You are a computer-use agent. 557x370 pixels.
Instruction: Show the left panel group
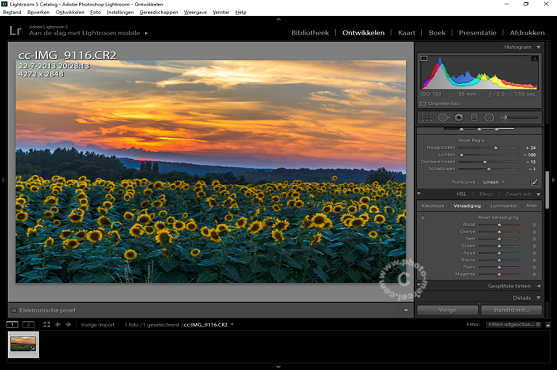3,180
